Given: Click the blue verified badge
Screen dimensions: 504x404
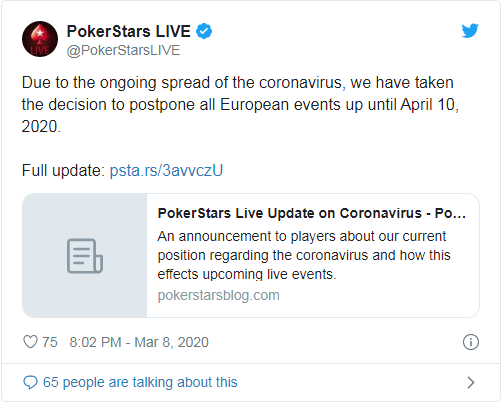Looking at the screenshot, I should [x=204, y=31].
